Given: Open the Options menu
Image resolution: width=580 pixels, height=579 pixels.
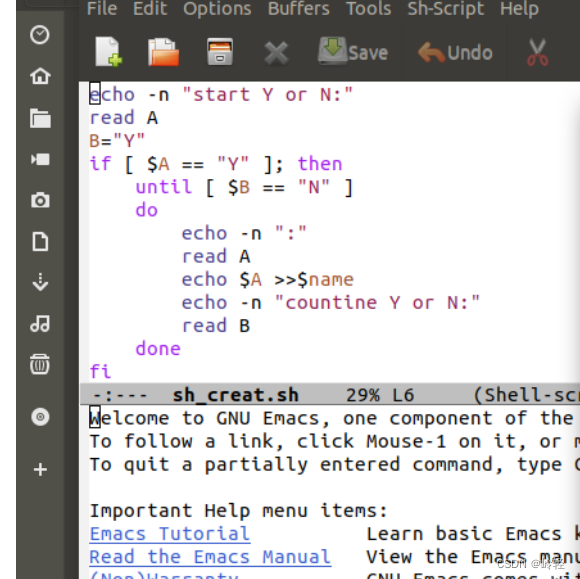Looking at the screenshot, I should tap(217, 9).
